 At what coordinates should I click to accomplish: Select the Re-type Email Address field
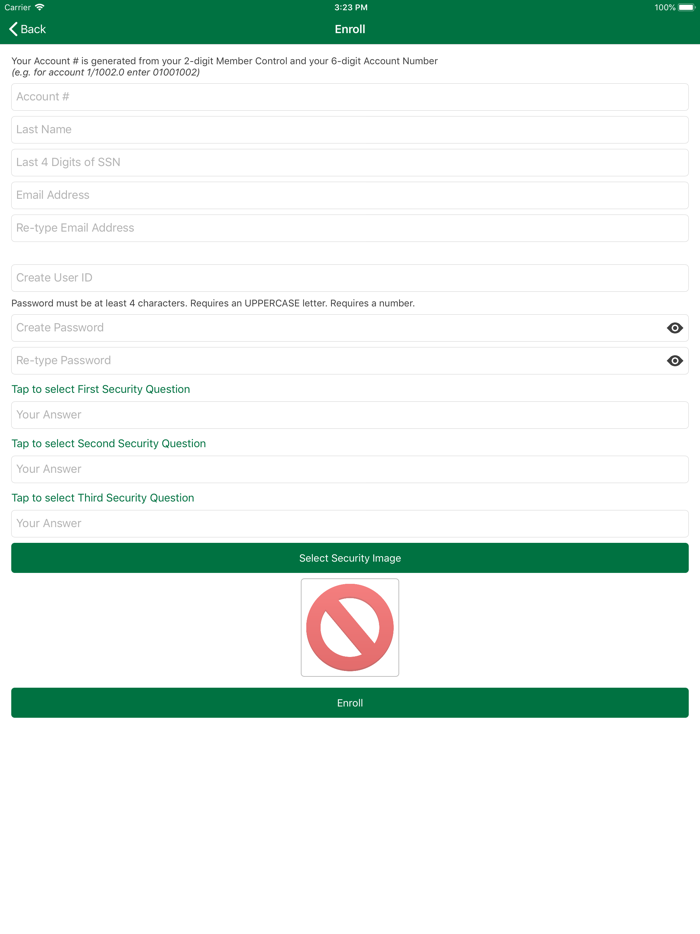pos(350,228)
